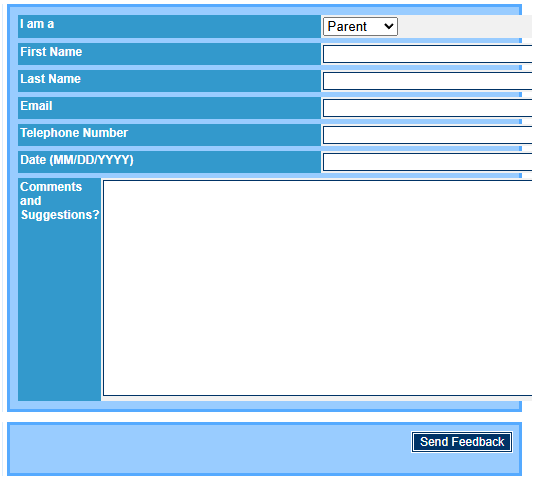Image resolution: width=544 pixels, height=485 pixels.
Task: Click the "First Name" label text
Action: coord(52,53)
